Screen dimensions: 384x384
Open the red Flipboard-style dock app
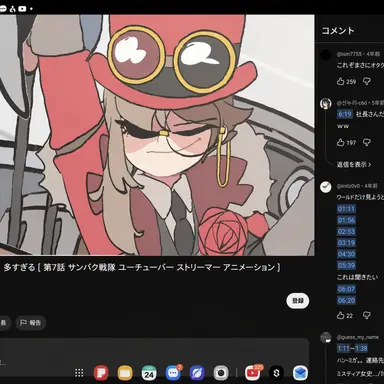[x=101, y=373]
